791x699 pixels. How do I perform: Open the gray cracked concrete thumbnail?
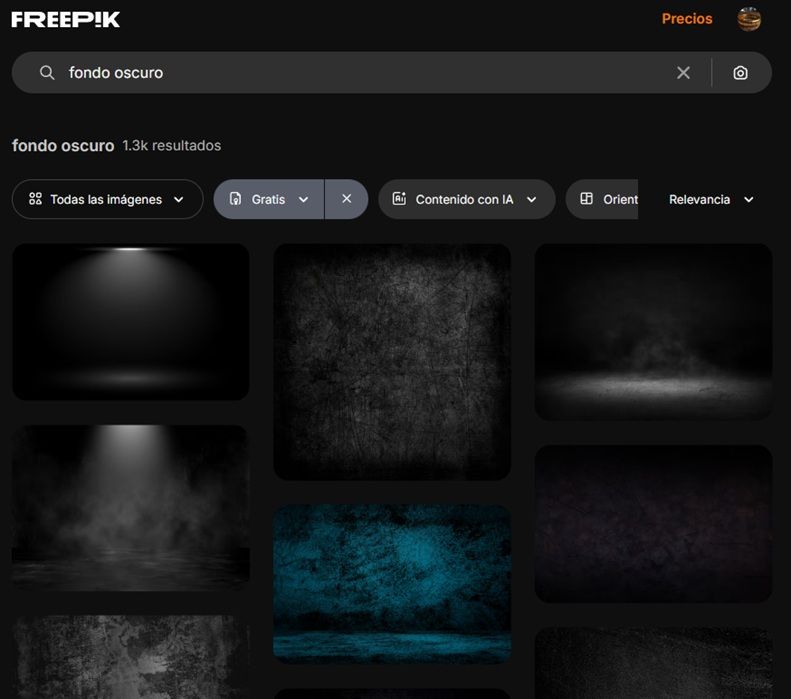pyautogui.click(x=131, y=657)
